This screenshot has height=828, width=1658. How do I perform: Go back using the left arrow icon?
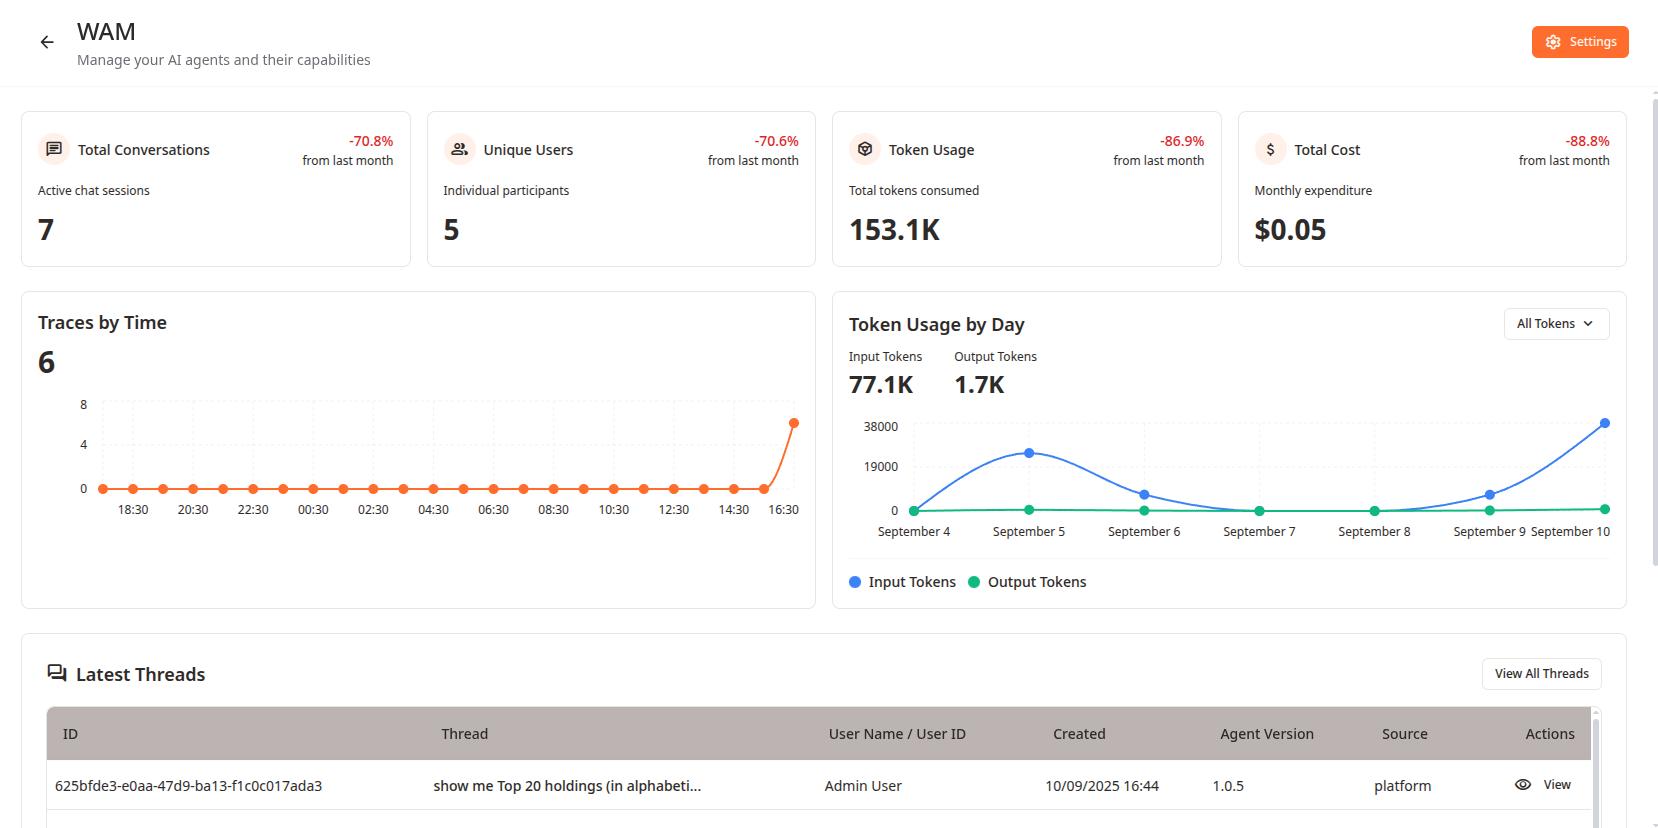[47, 42]
